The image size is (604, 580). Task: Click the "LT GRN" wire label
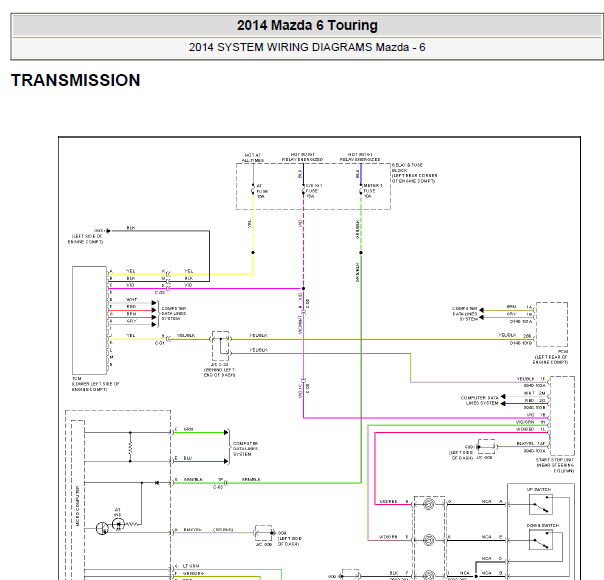pos(191,566)
